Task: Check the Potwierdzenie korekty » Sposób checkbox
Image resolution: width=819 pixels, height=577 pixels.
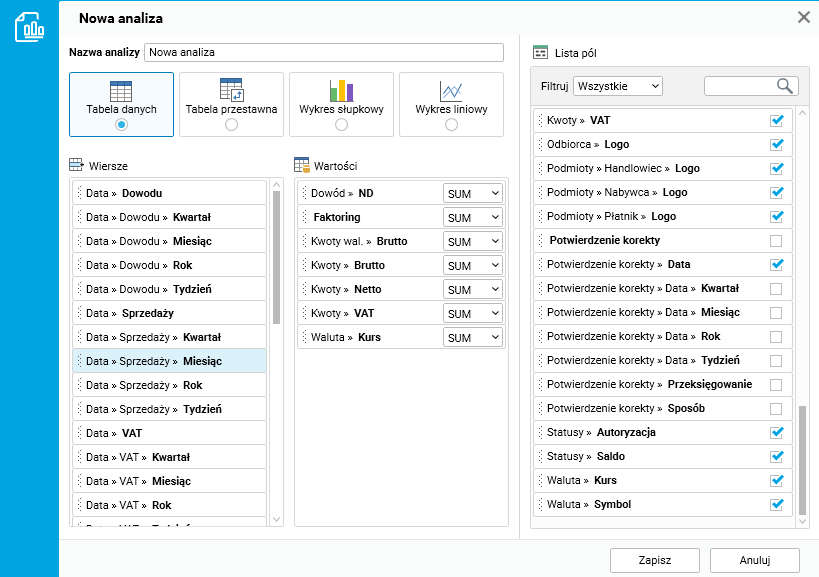Action: tap(776, 409)
